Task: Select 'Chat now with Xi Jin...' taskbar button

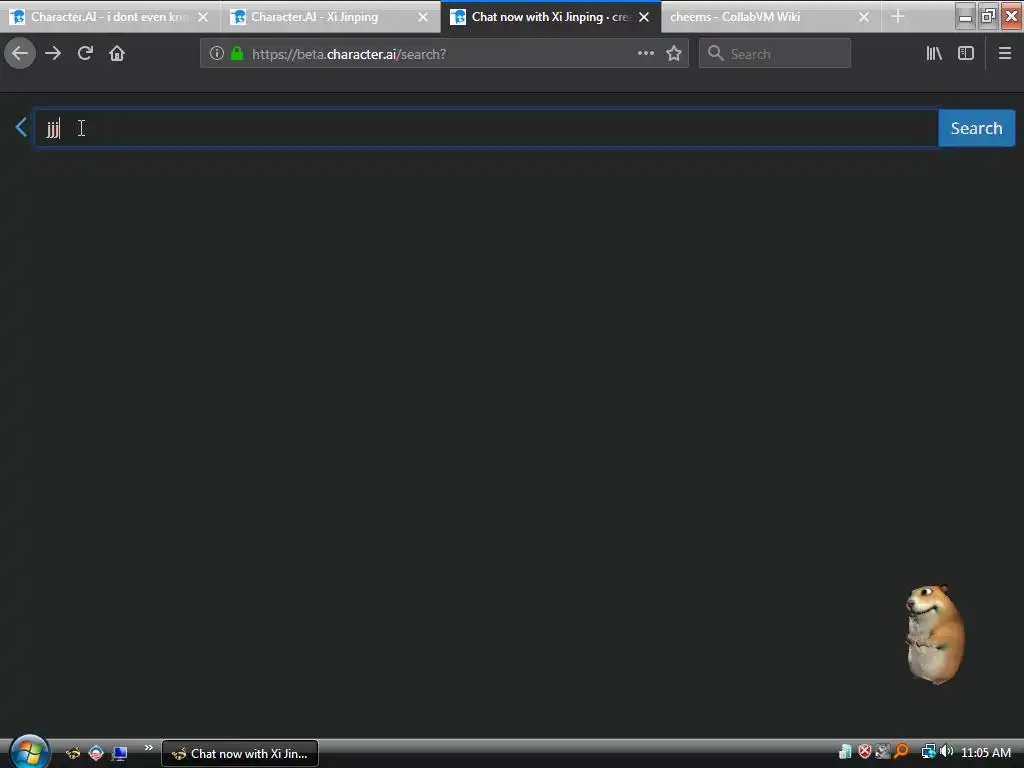Action: click(240, 754)
